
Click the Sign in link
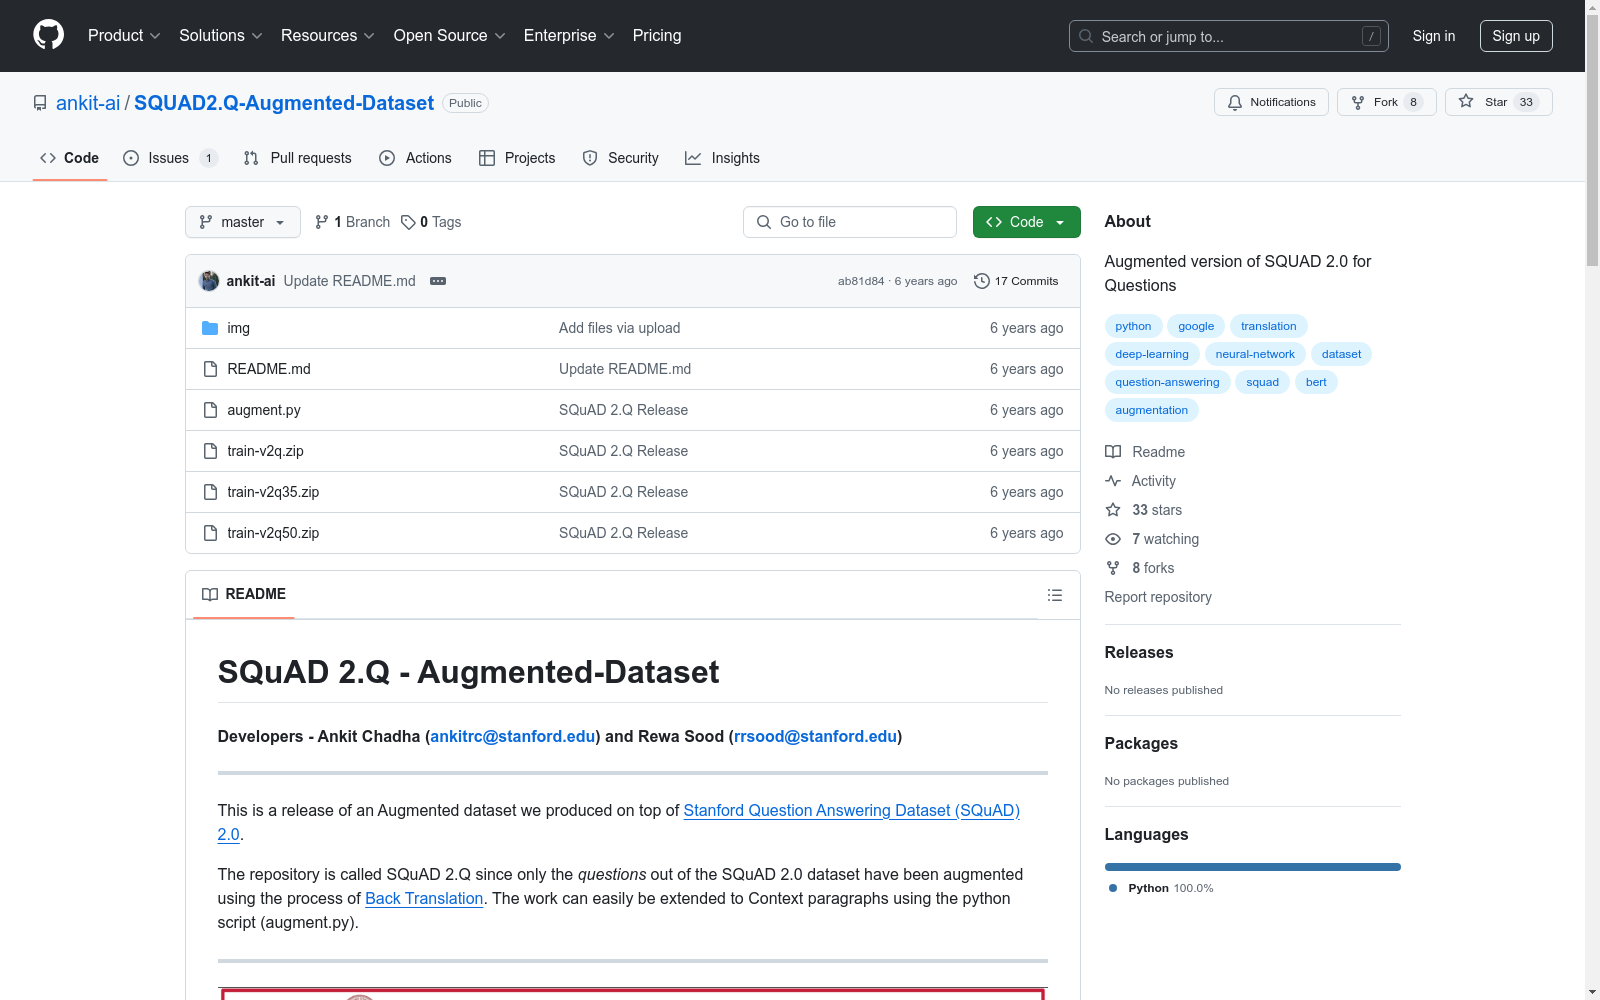coord(1434,36)
